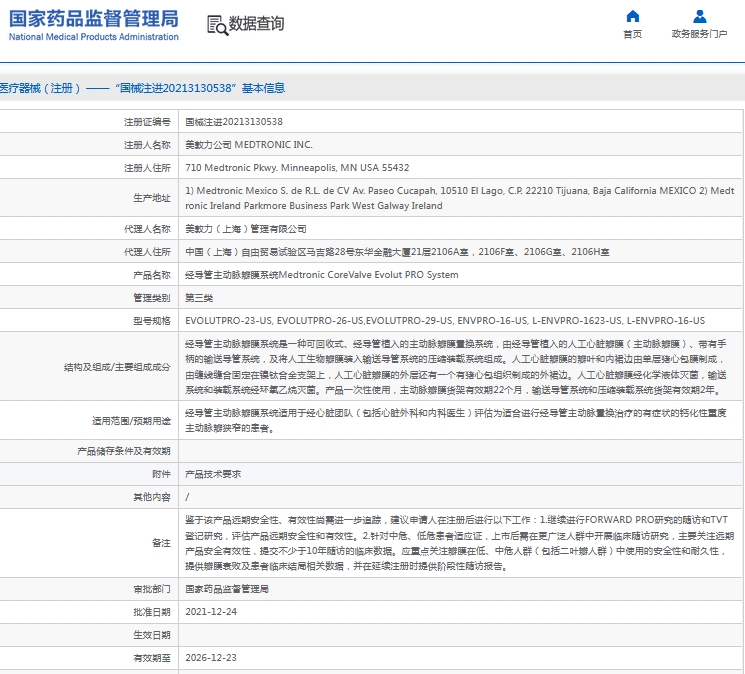Select expiry date 2026-12-23
The height and width of the screenshot is (674, 745).
click(211, 658)
